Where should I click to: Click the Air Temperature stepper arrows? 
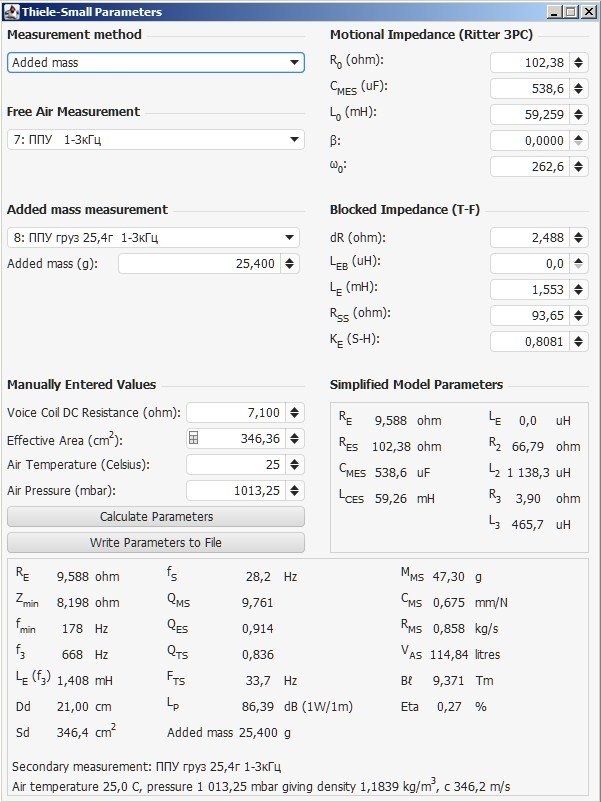[294, 464]
